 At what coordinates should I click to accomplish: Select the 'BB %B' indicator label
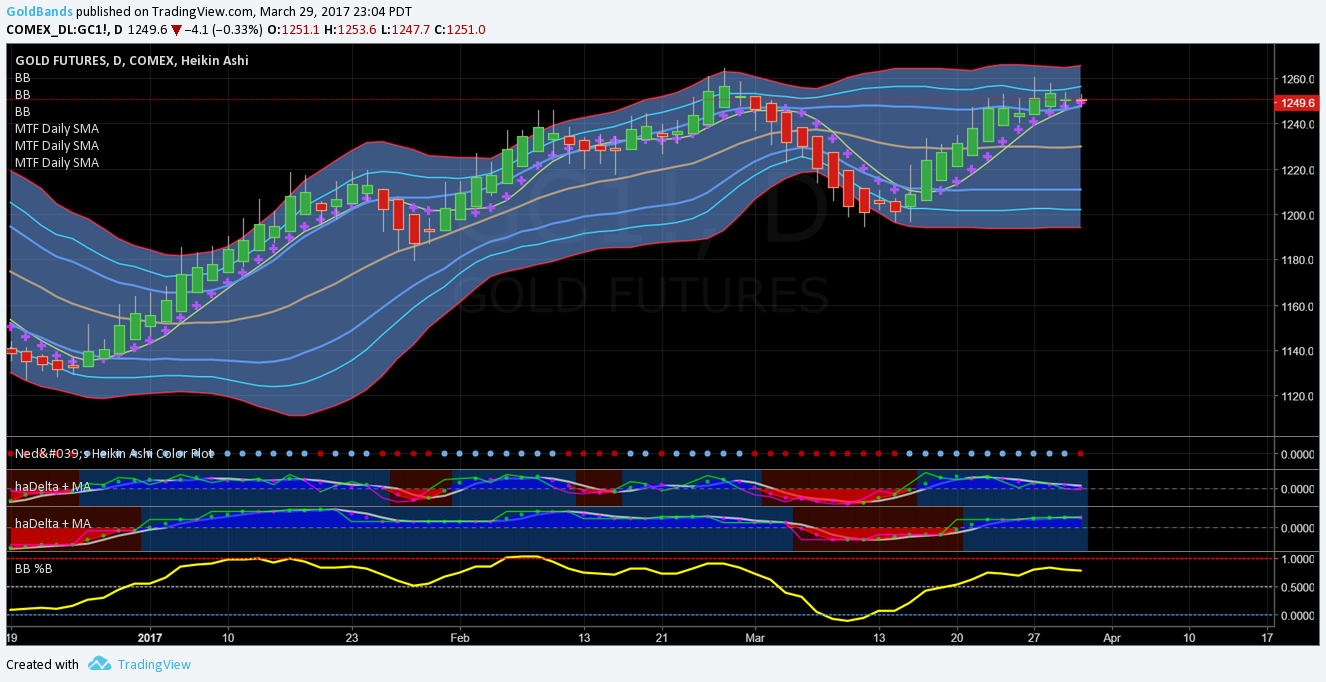(x=34, y=568)
